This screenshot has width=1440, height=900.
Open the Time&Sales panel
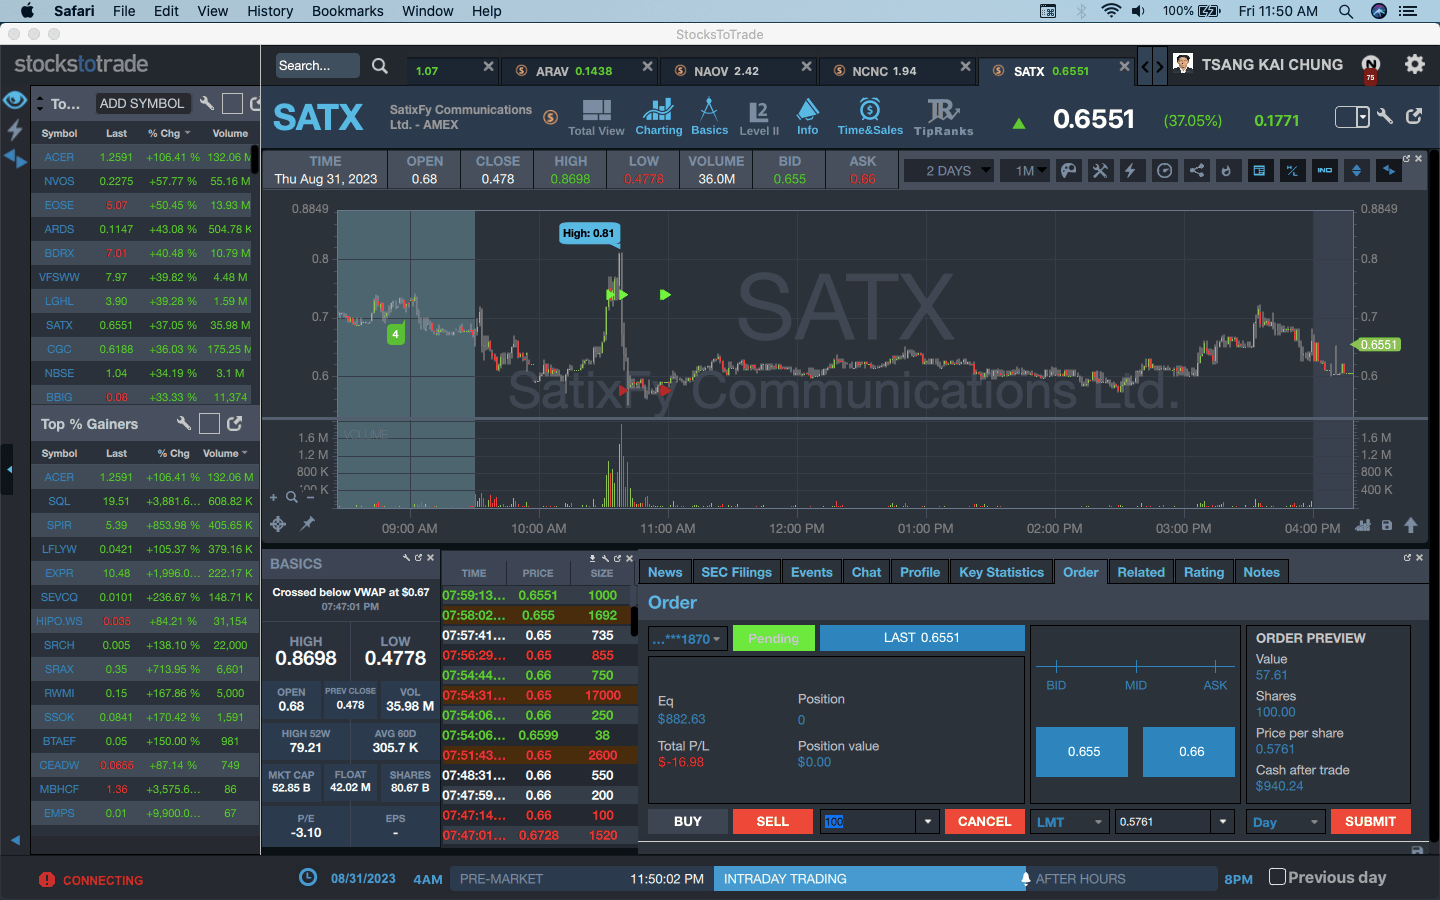tap(870, 117)
